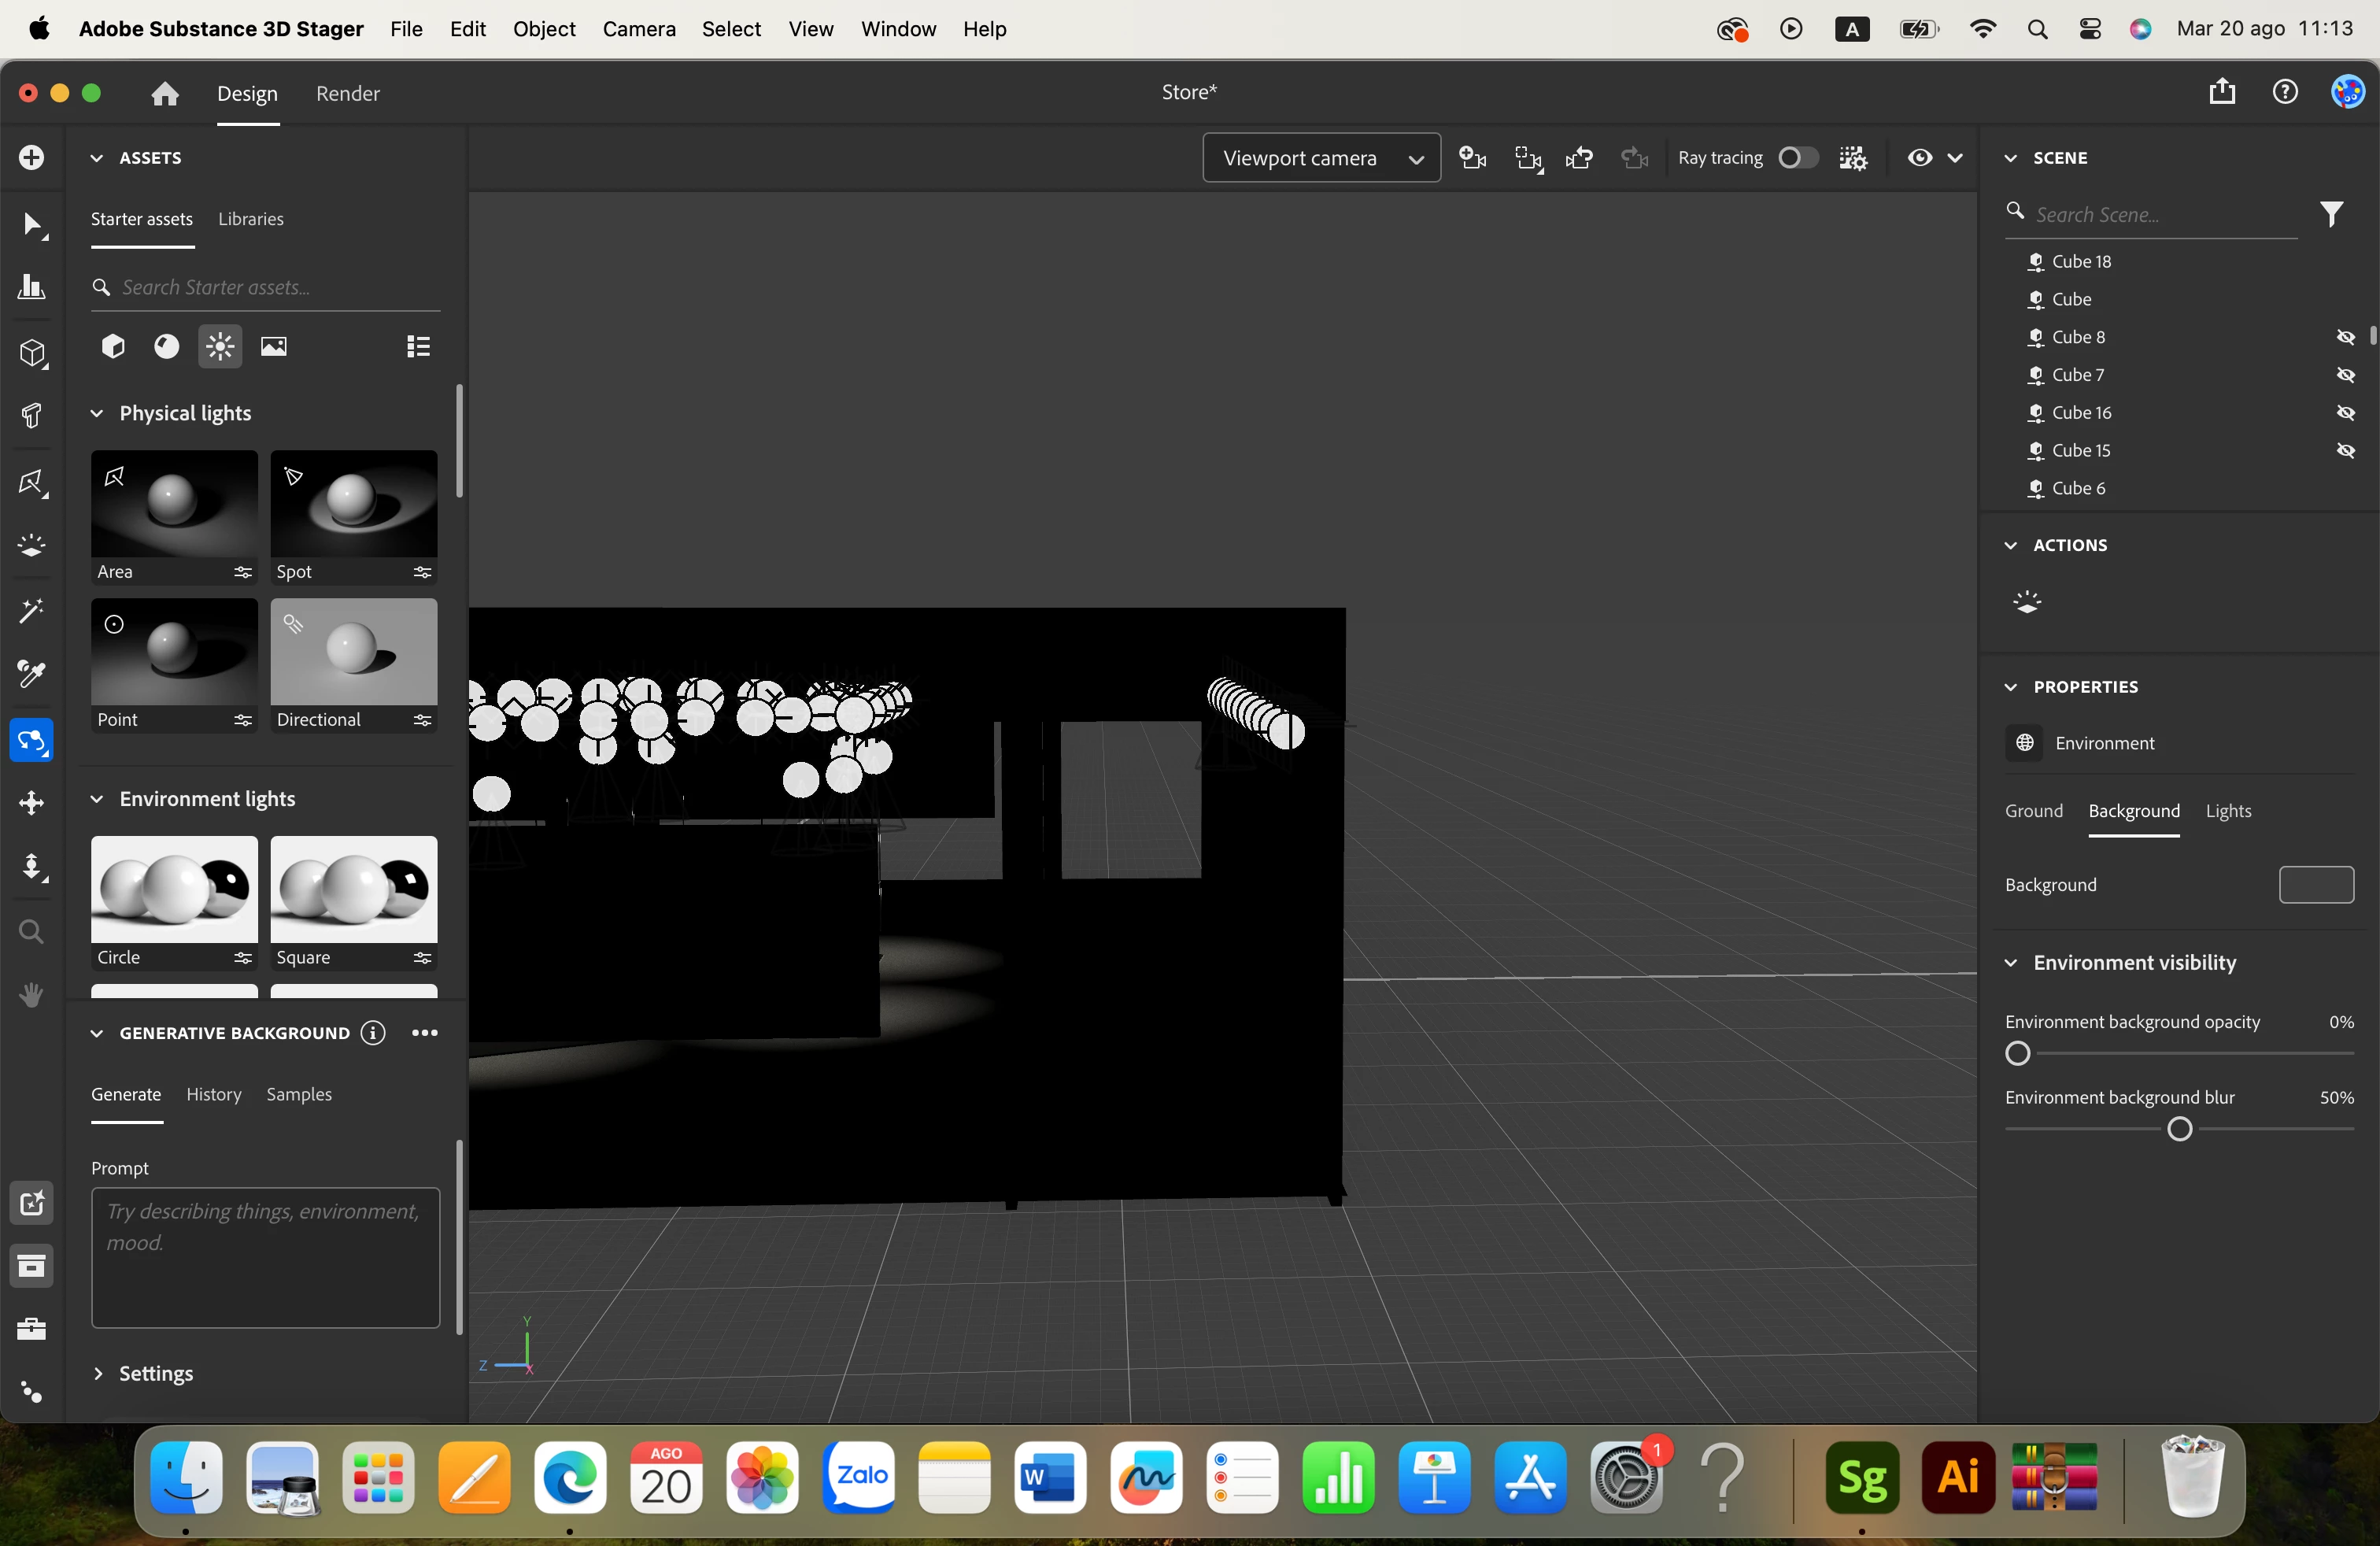Switch assets to list view icon
Viewport: 2380px width, 1546px height.
click(x=418, y=346)
